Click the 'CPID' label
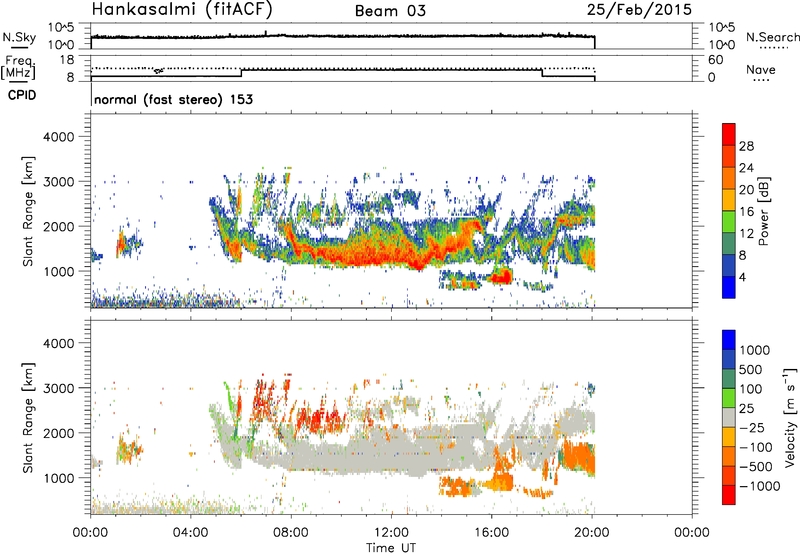This screenshot has height=554, width=800. point(22,95)
